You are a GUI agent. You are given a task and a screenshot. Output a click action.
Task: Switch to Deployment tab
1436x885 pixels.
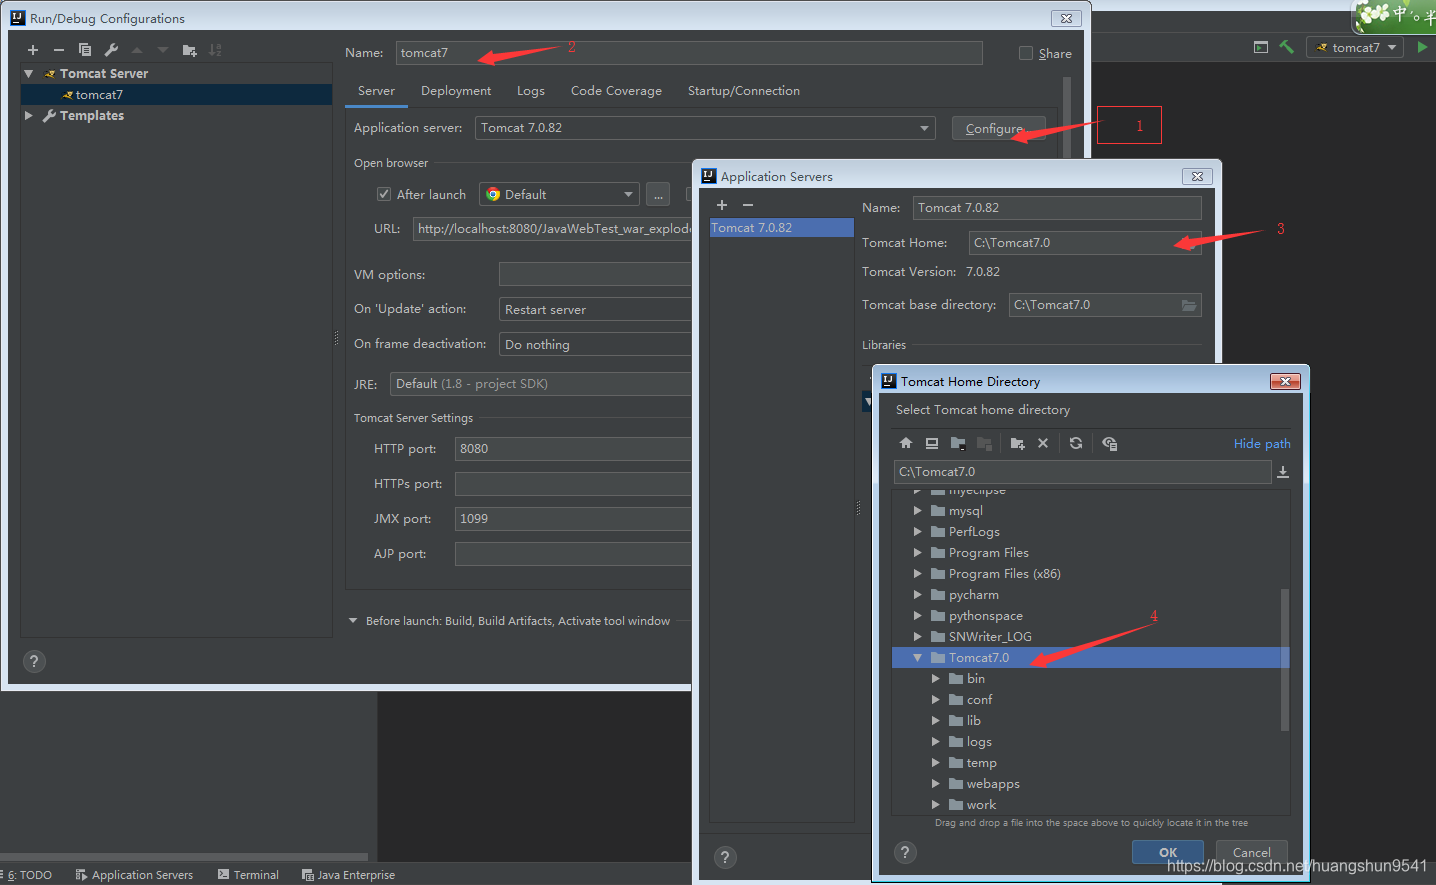[456, 91]
